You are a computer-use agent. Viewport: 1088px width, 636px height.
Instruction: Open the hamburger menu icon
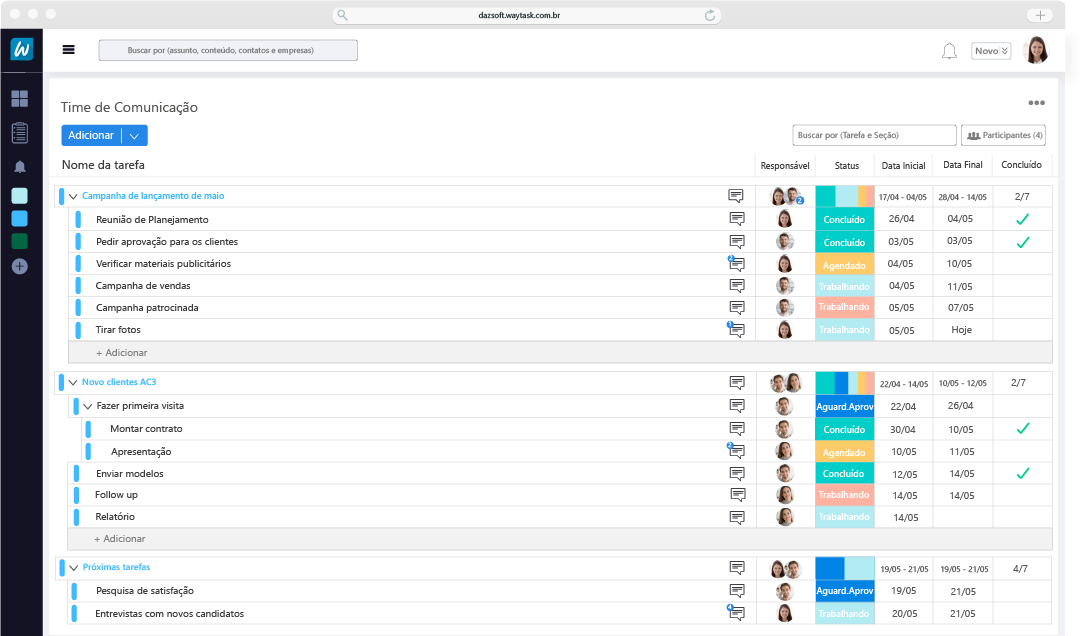(x=69, y=49)
